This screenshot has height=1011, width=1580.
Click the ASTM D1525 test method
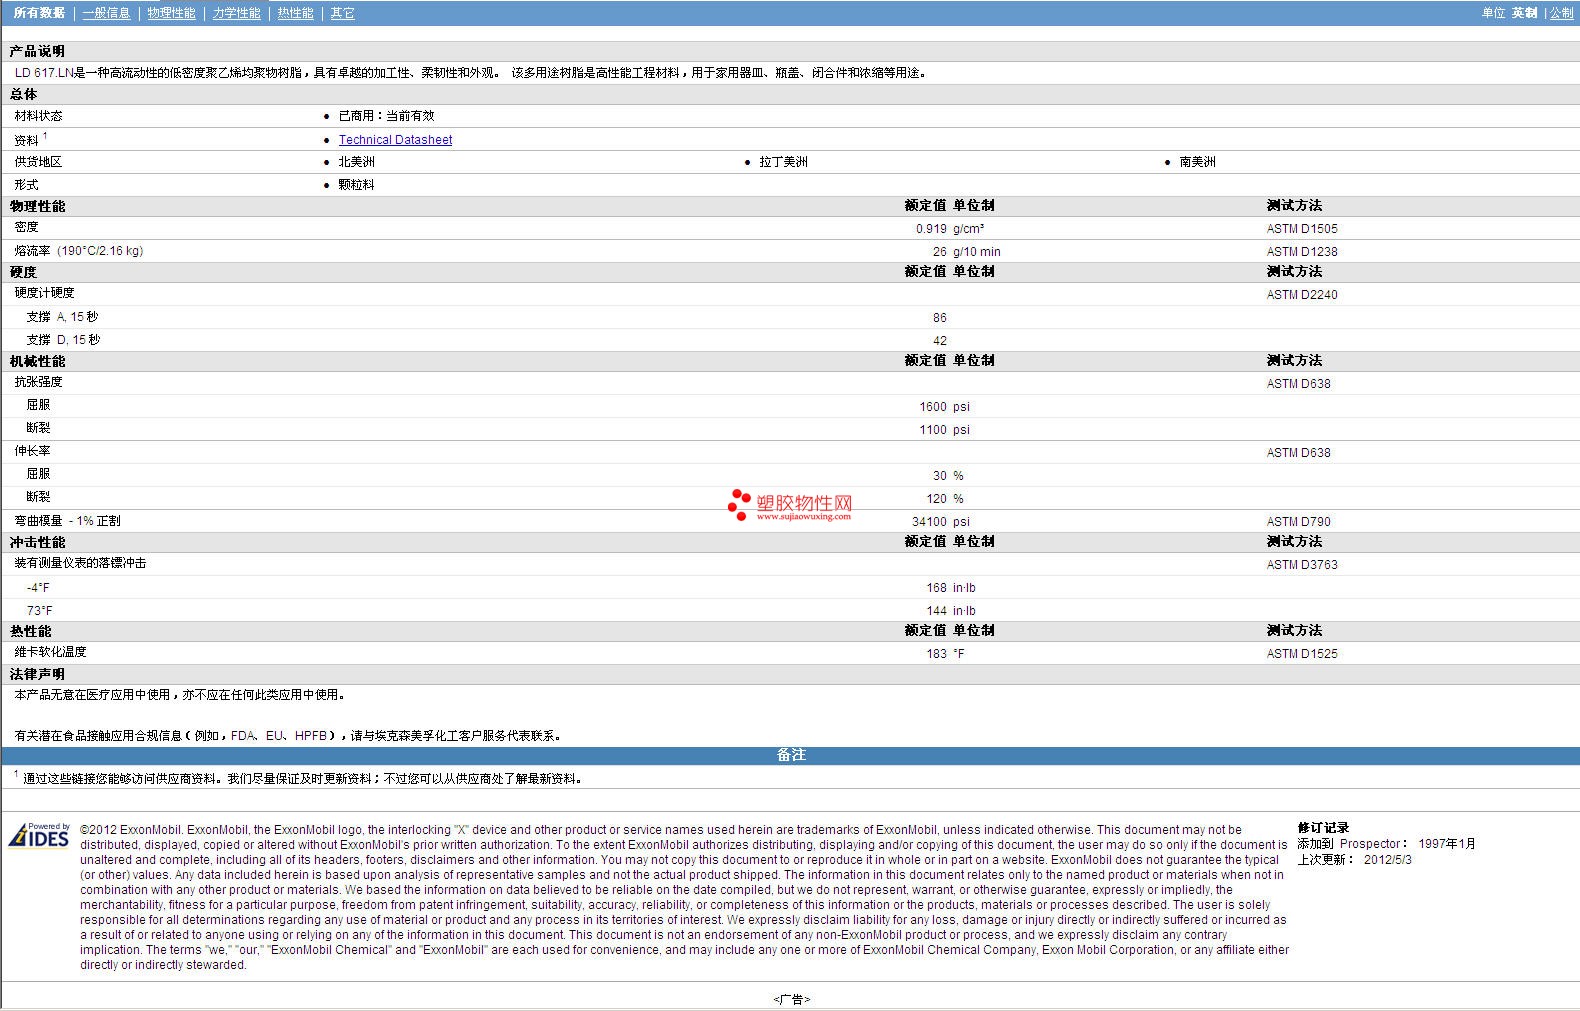(1302, 654)
